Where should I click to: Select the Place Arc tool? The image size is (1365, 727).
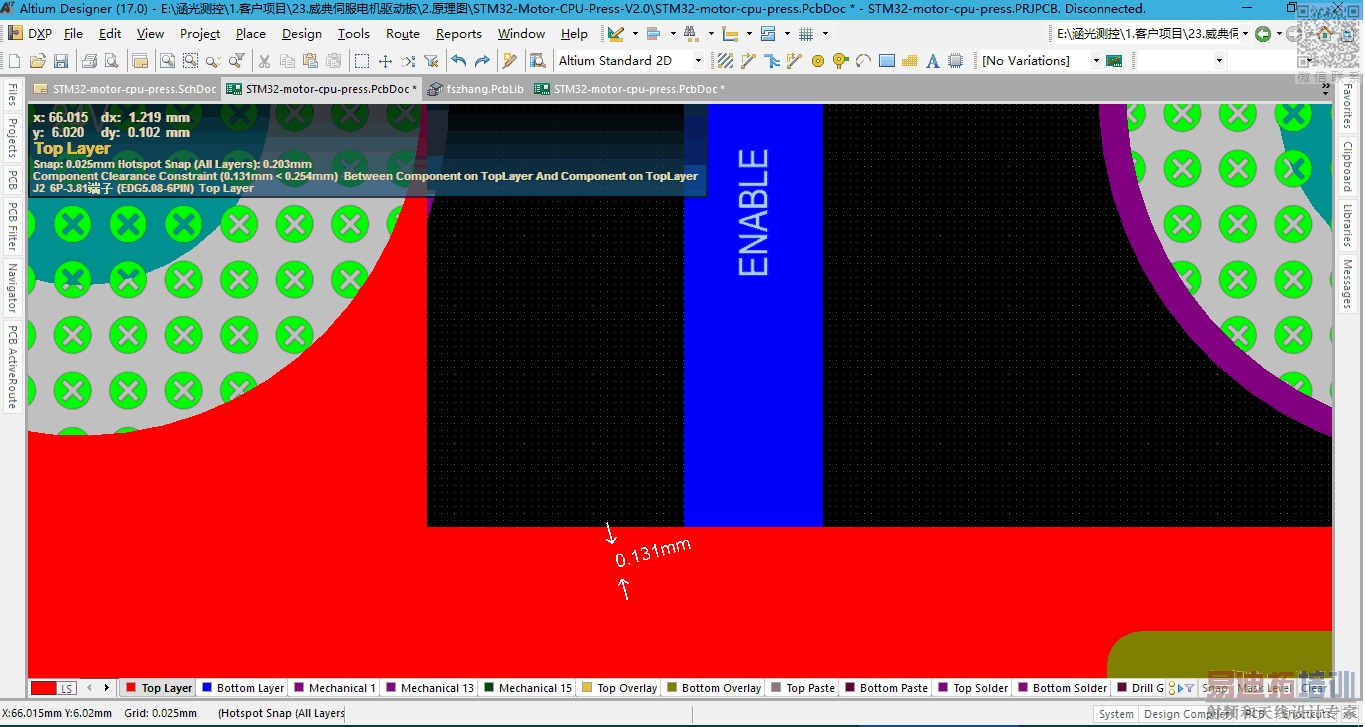863,61
